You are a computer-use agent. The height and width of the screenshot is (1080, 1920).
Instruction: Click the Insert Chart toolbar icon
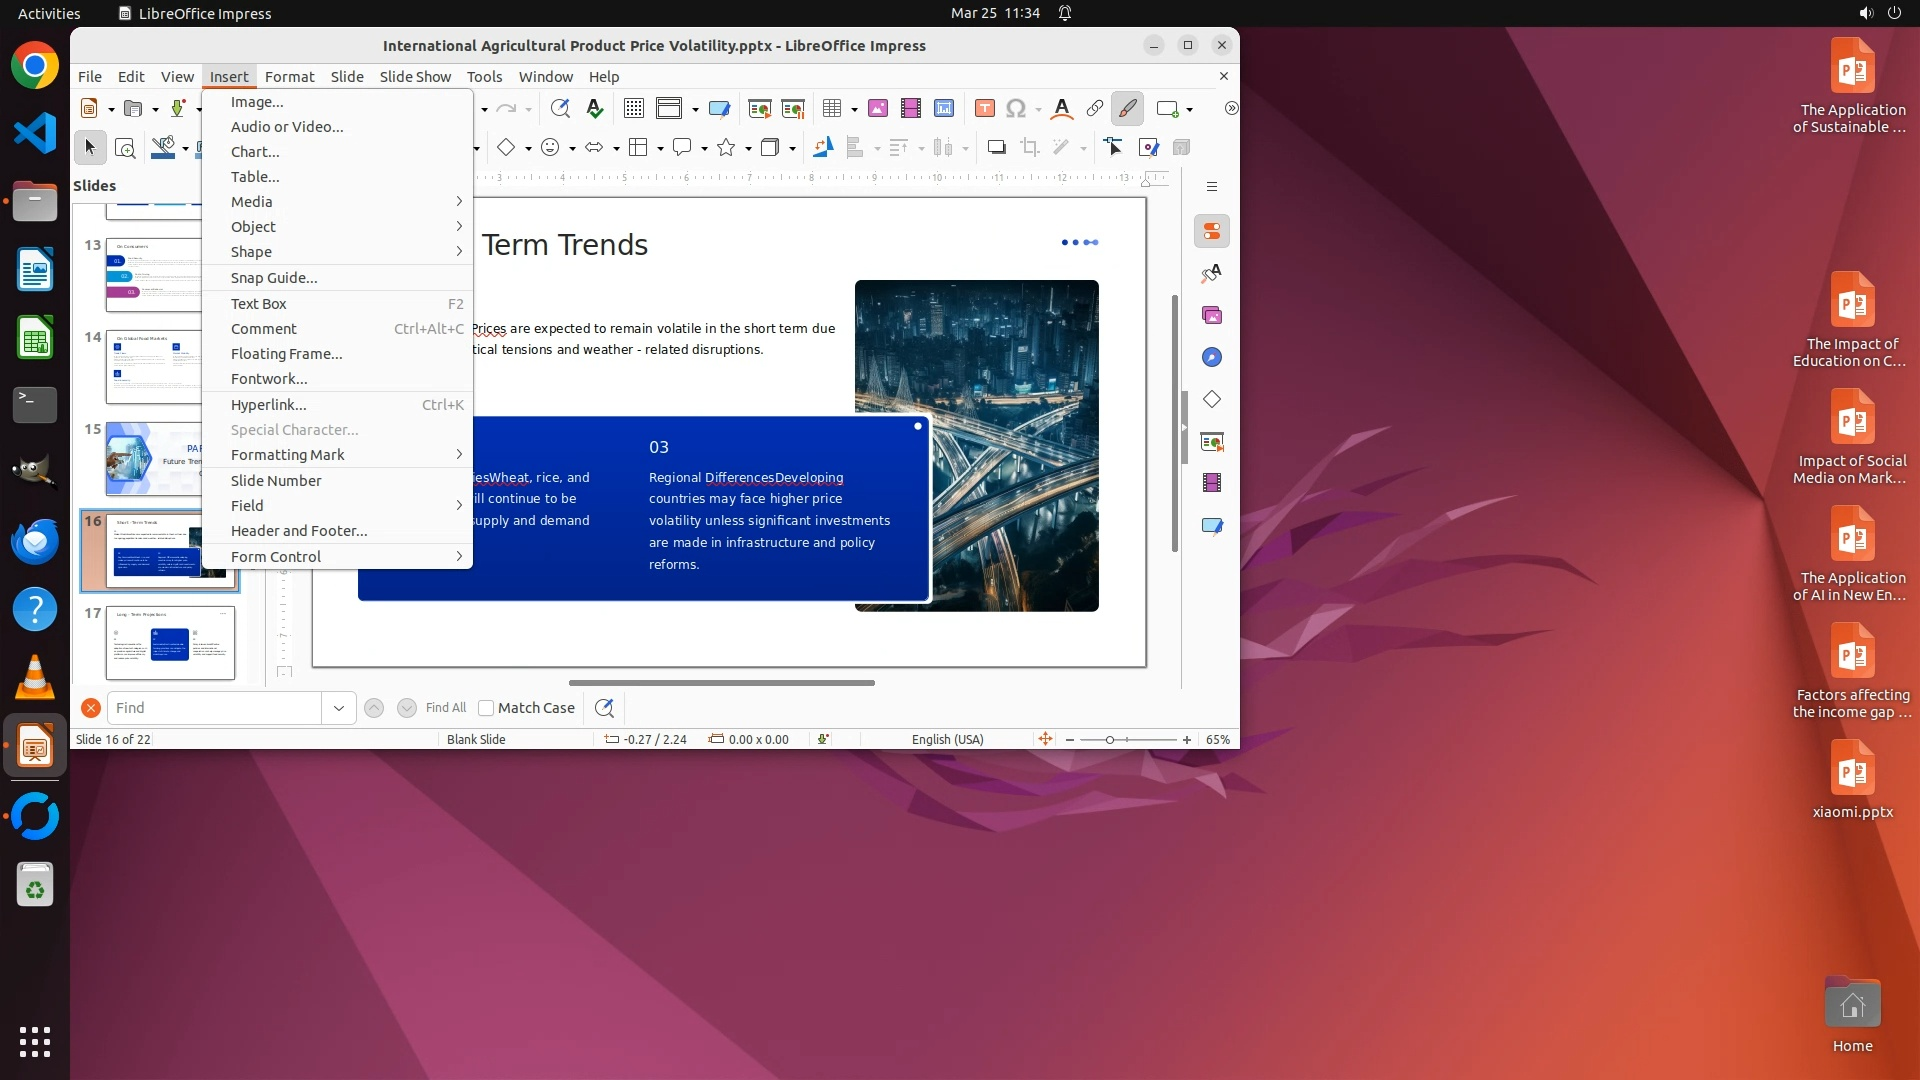pyautogui.click(x=943, y=109)
